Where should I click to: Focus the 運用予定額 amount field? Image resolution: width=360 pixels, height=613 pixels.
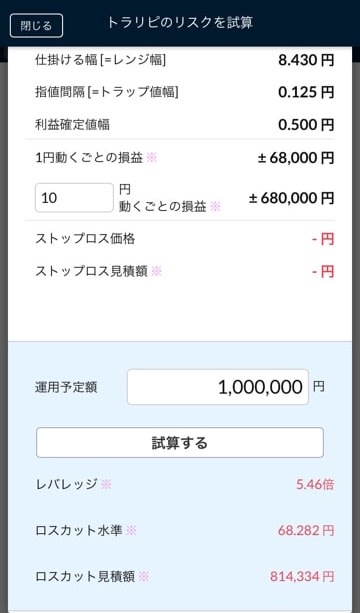click(x=218, y=387)
